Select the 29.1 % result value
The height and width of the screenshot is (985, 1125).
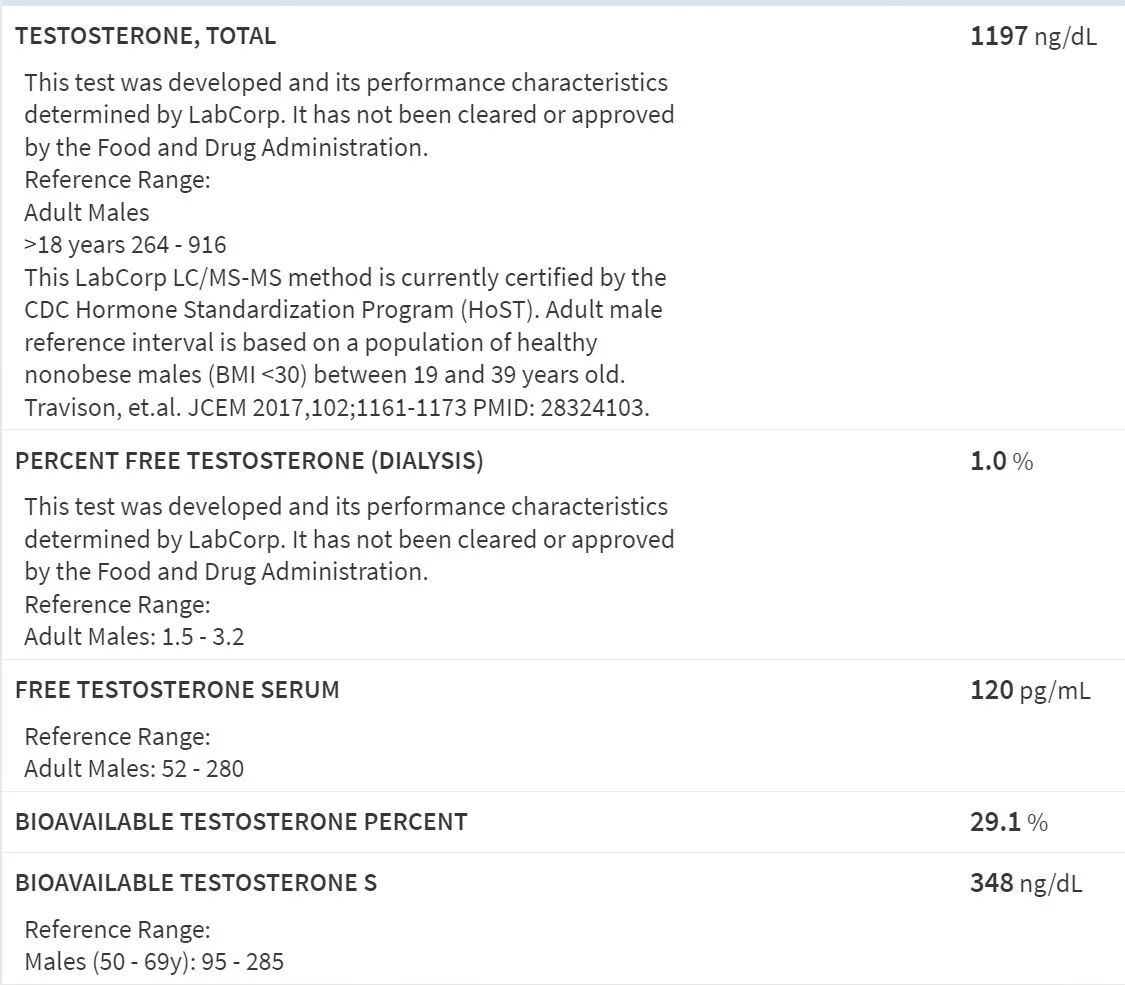coord(1009,821)
